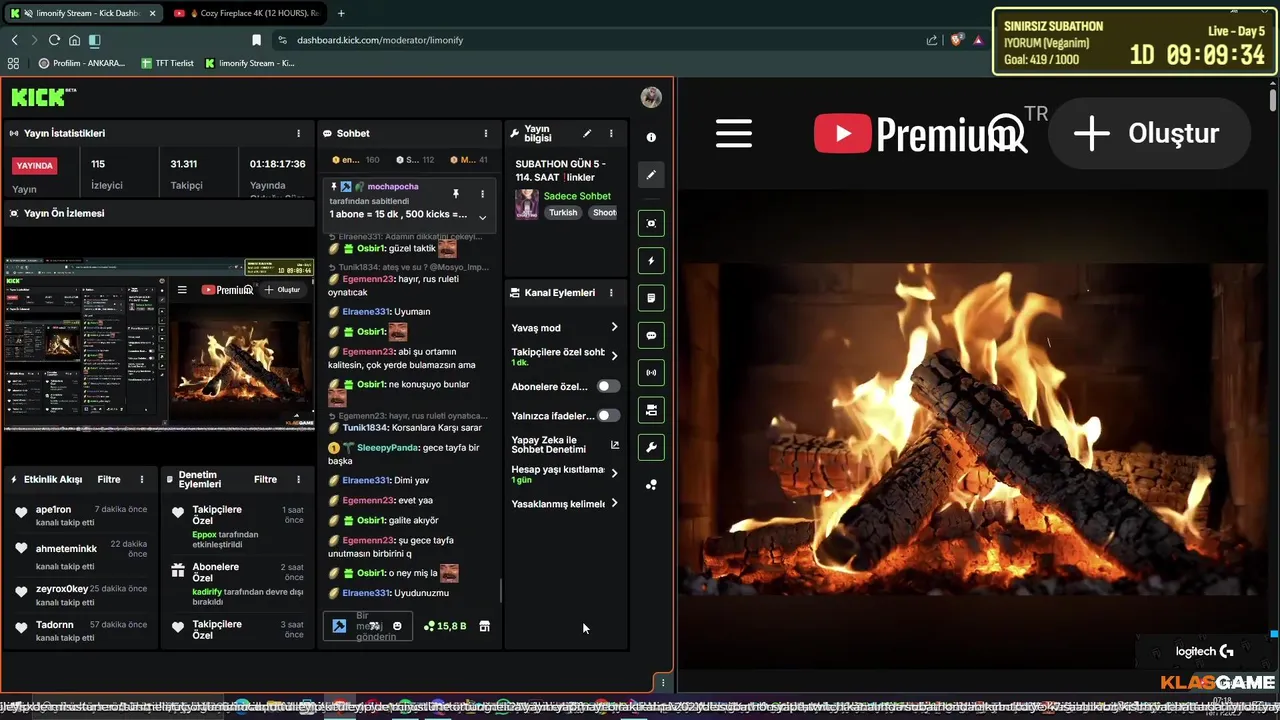Unpin the pinned mochapocha message
1280x720 pixels.
[x=455, y=194]
